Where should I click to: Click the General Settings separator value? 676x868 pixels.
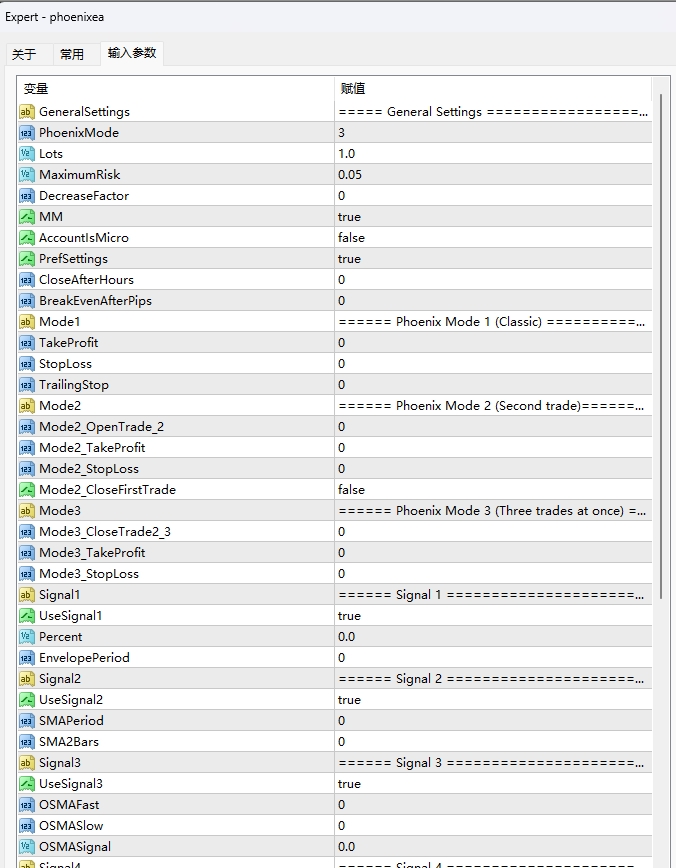click(493, 112)
